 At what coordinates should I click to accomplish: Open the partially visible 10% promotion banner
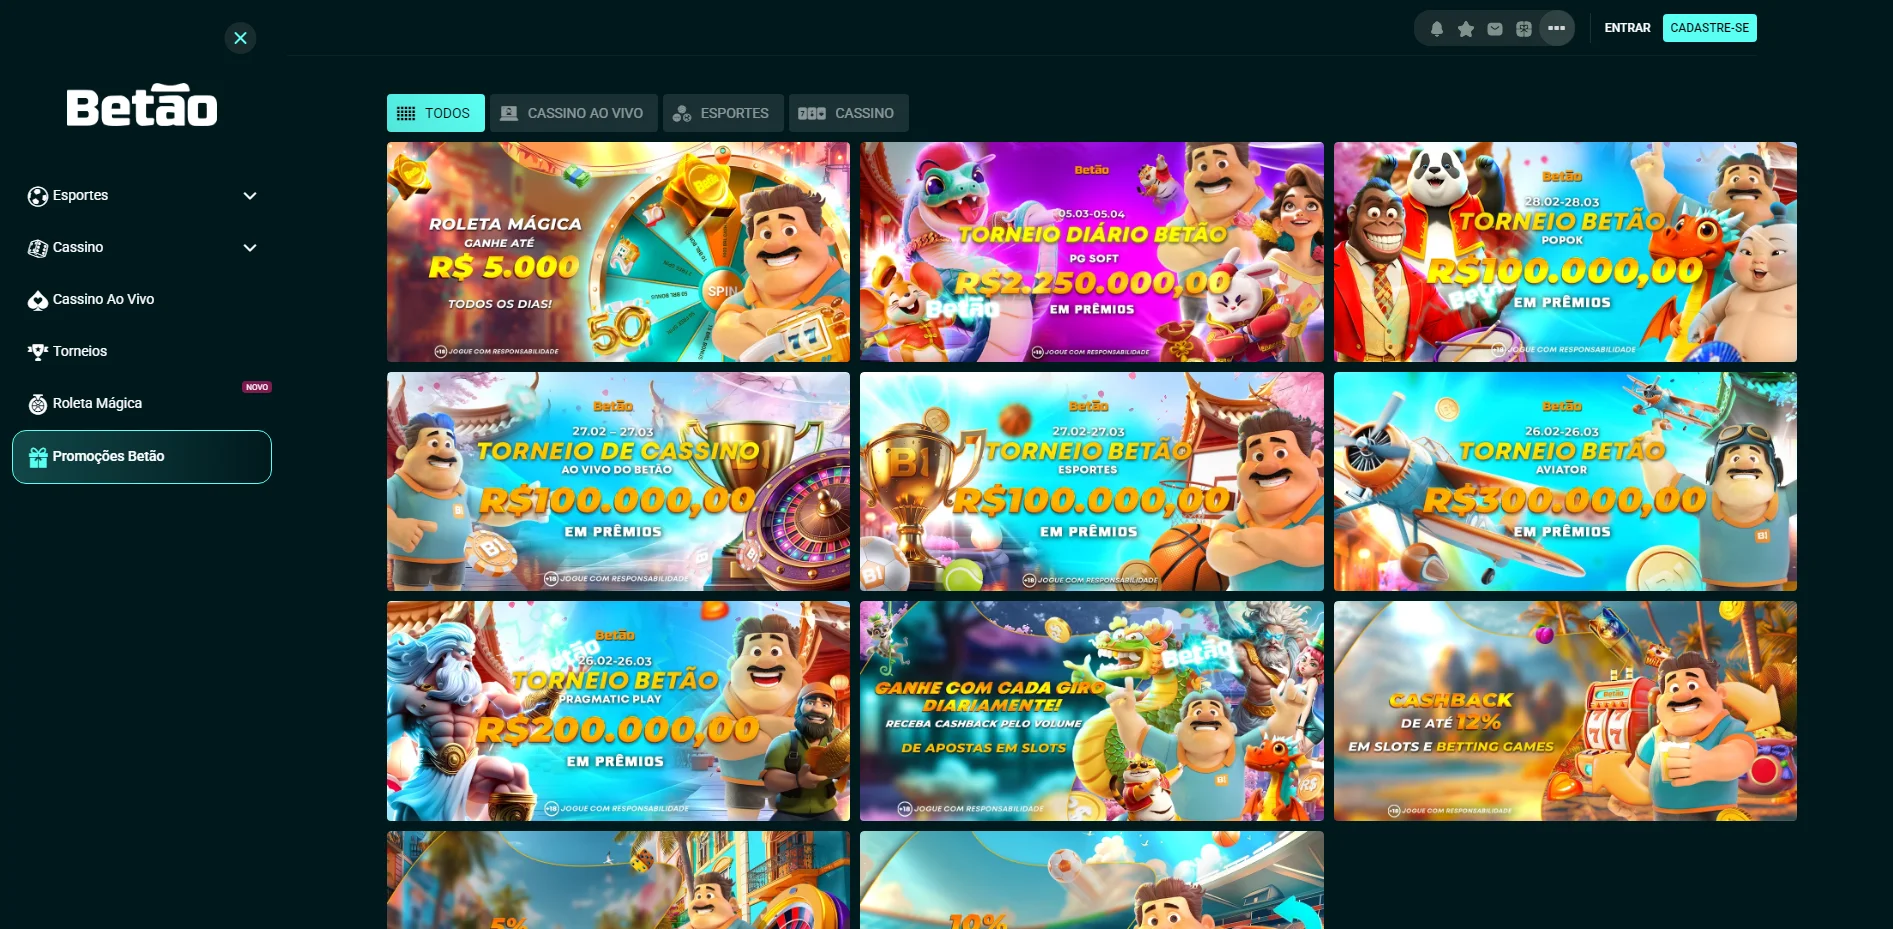click(1092, 880)
